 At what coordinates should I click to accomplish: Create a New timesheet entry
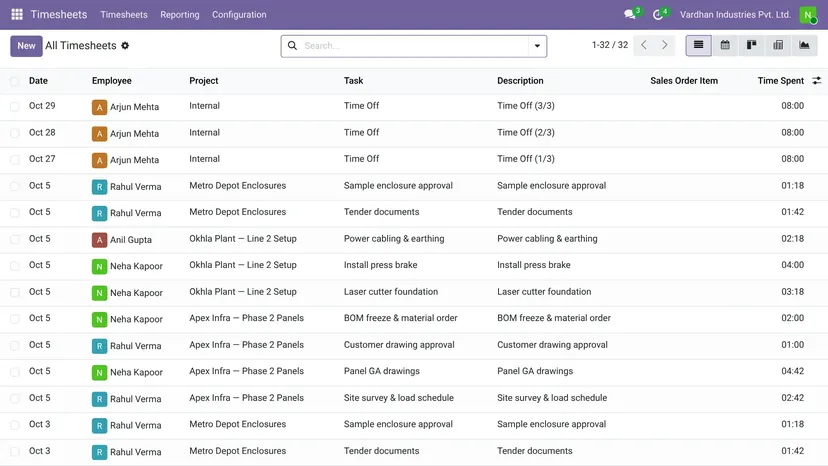[26, 45]
